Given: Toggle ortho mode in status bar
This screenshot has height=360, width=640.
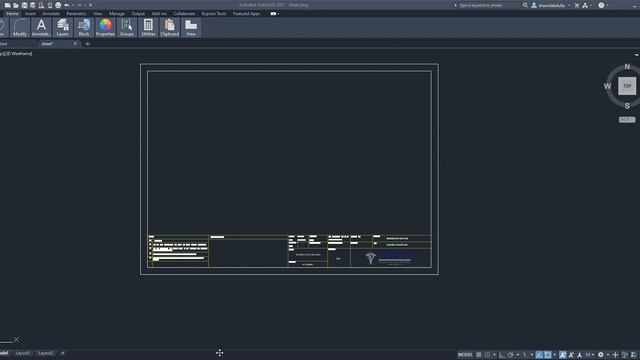Looking at the screenshot, I should coord(501,355).
